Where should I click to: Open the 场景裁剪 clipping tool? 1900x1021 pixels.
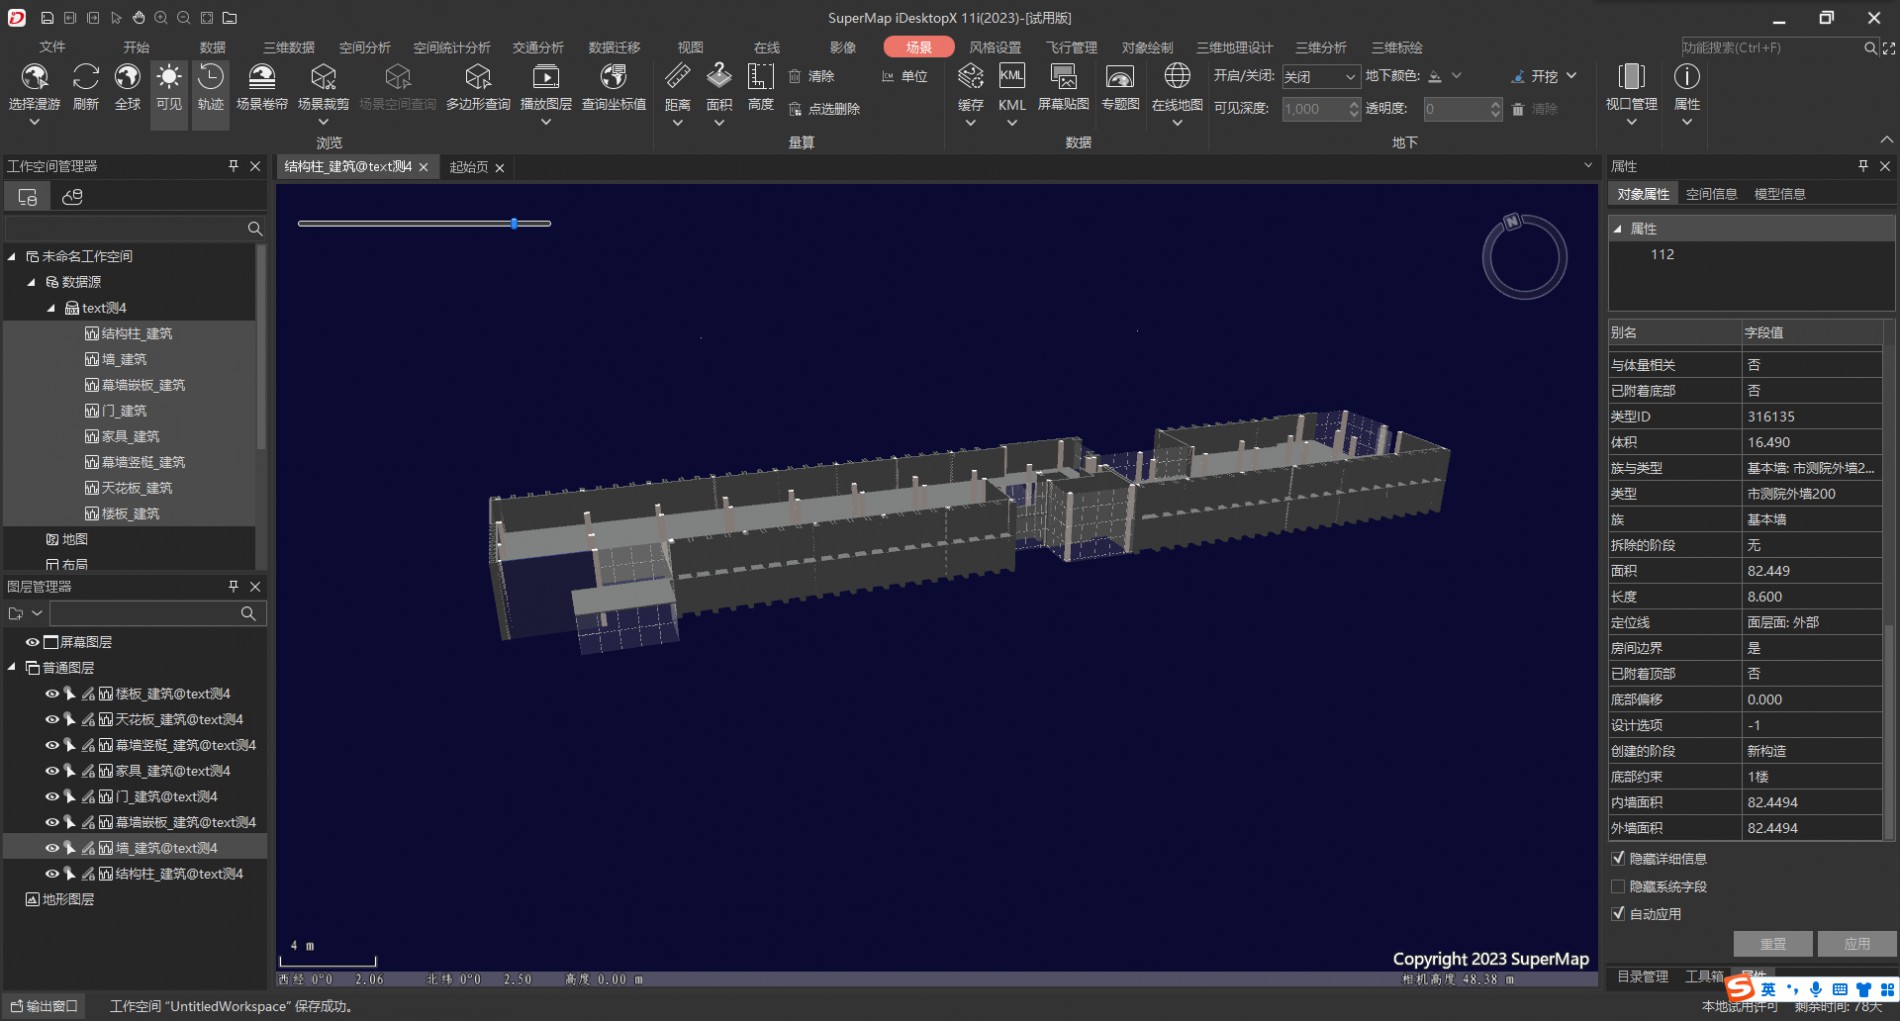click(323, 86)
